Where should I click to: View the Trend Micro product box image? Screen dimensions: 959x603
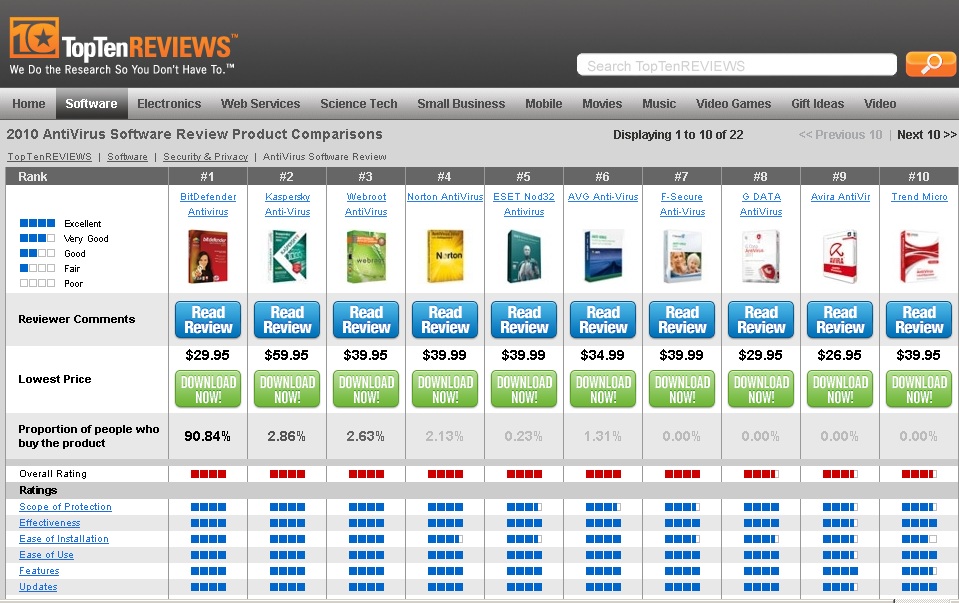[x=918, y=258]
